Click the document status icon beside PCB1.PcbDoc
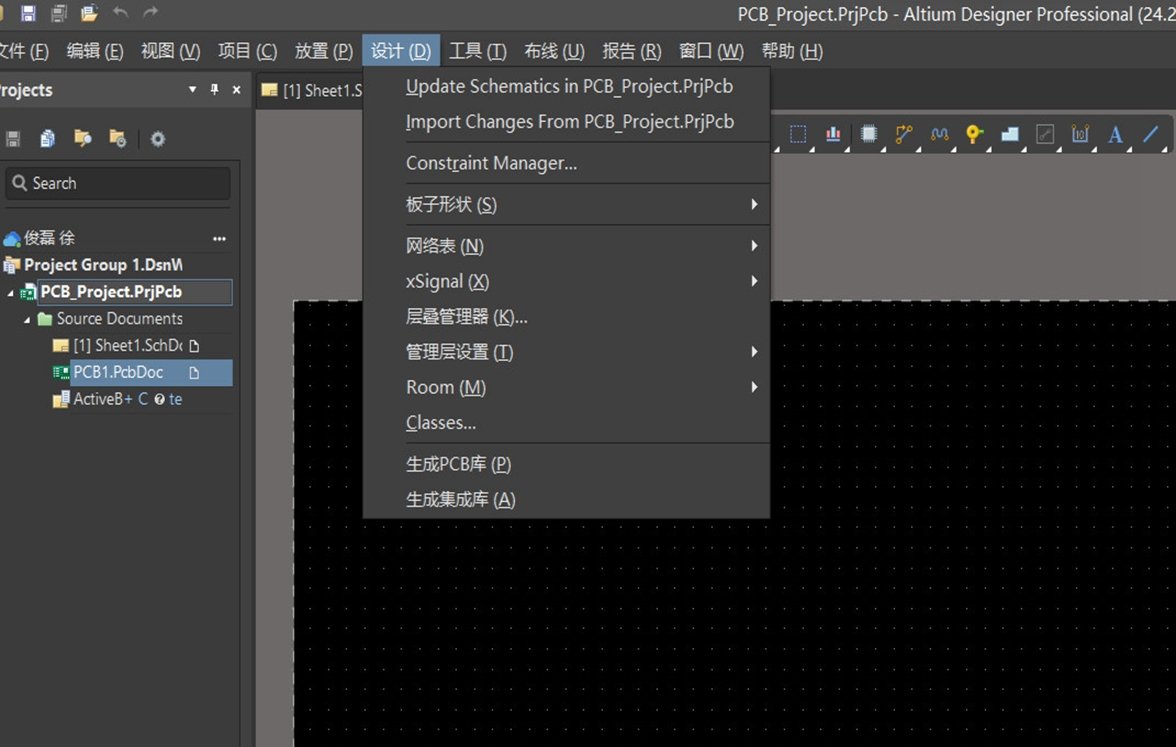The width and height of the screenshot is (1176, 747). (194, 373)
